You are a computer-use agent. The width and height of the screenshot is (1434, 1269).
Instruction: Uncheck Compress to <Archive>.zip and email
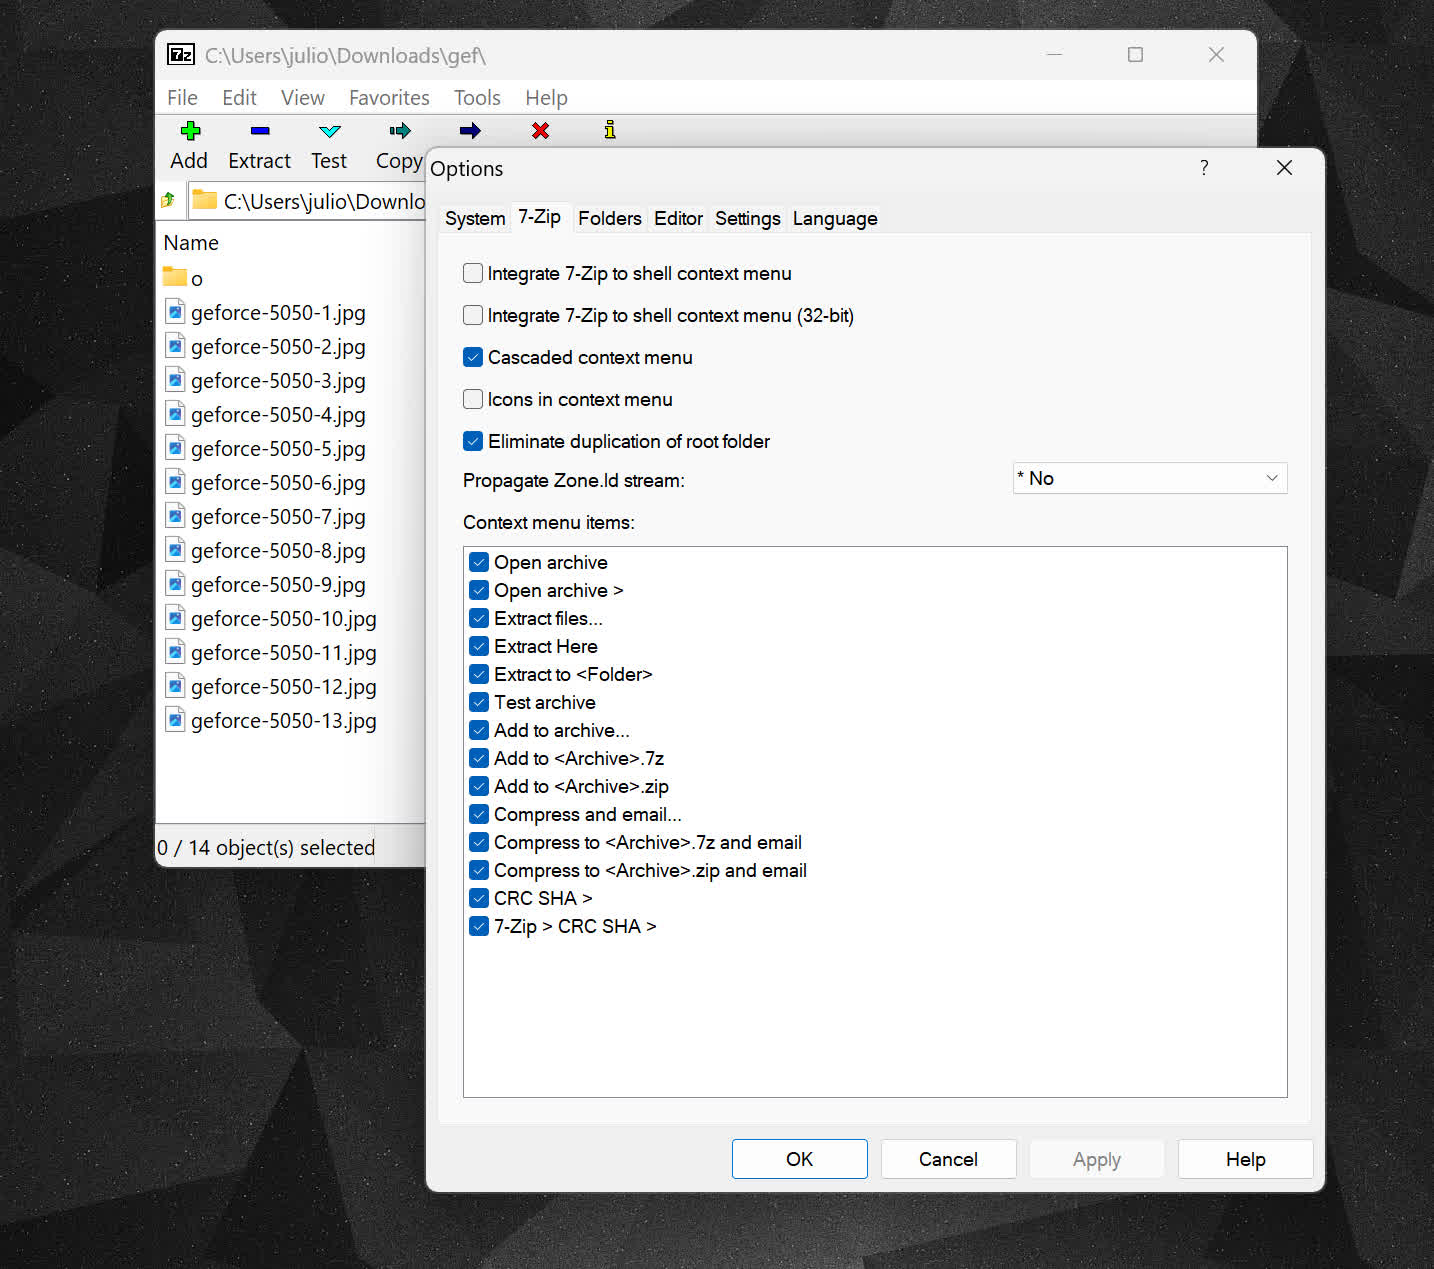click(479, 870)
